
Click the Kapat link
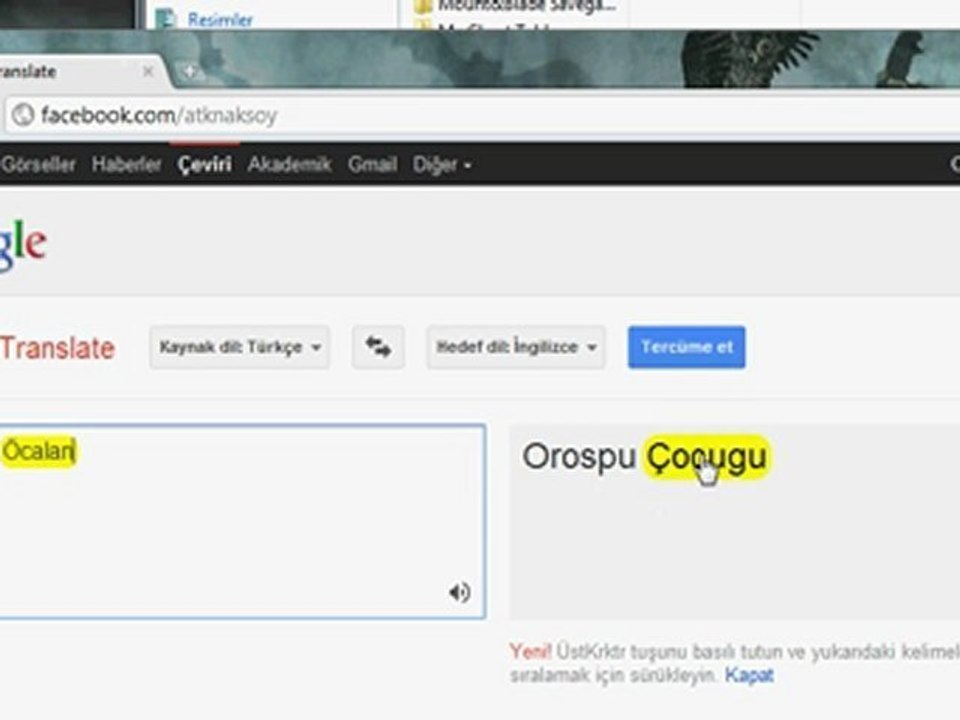[749, 675]
